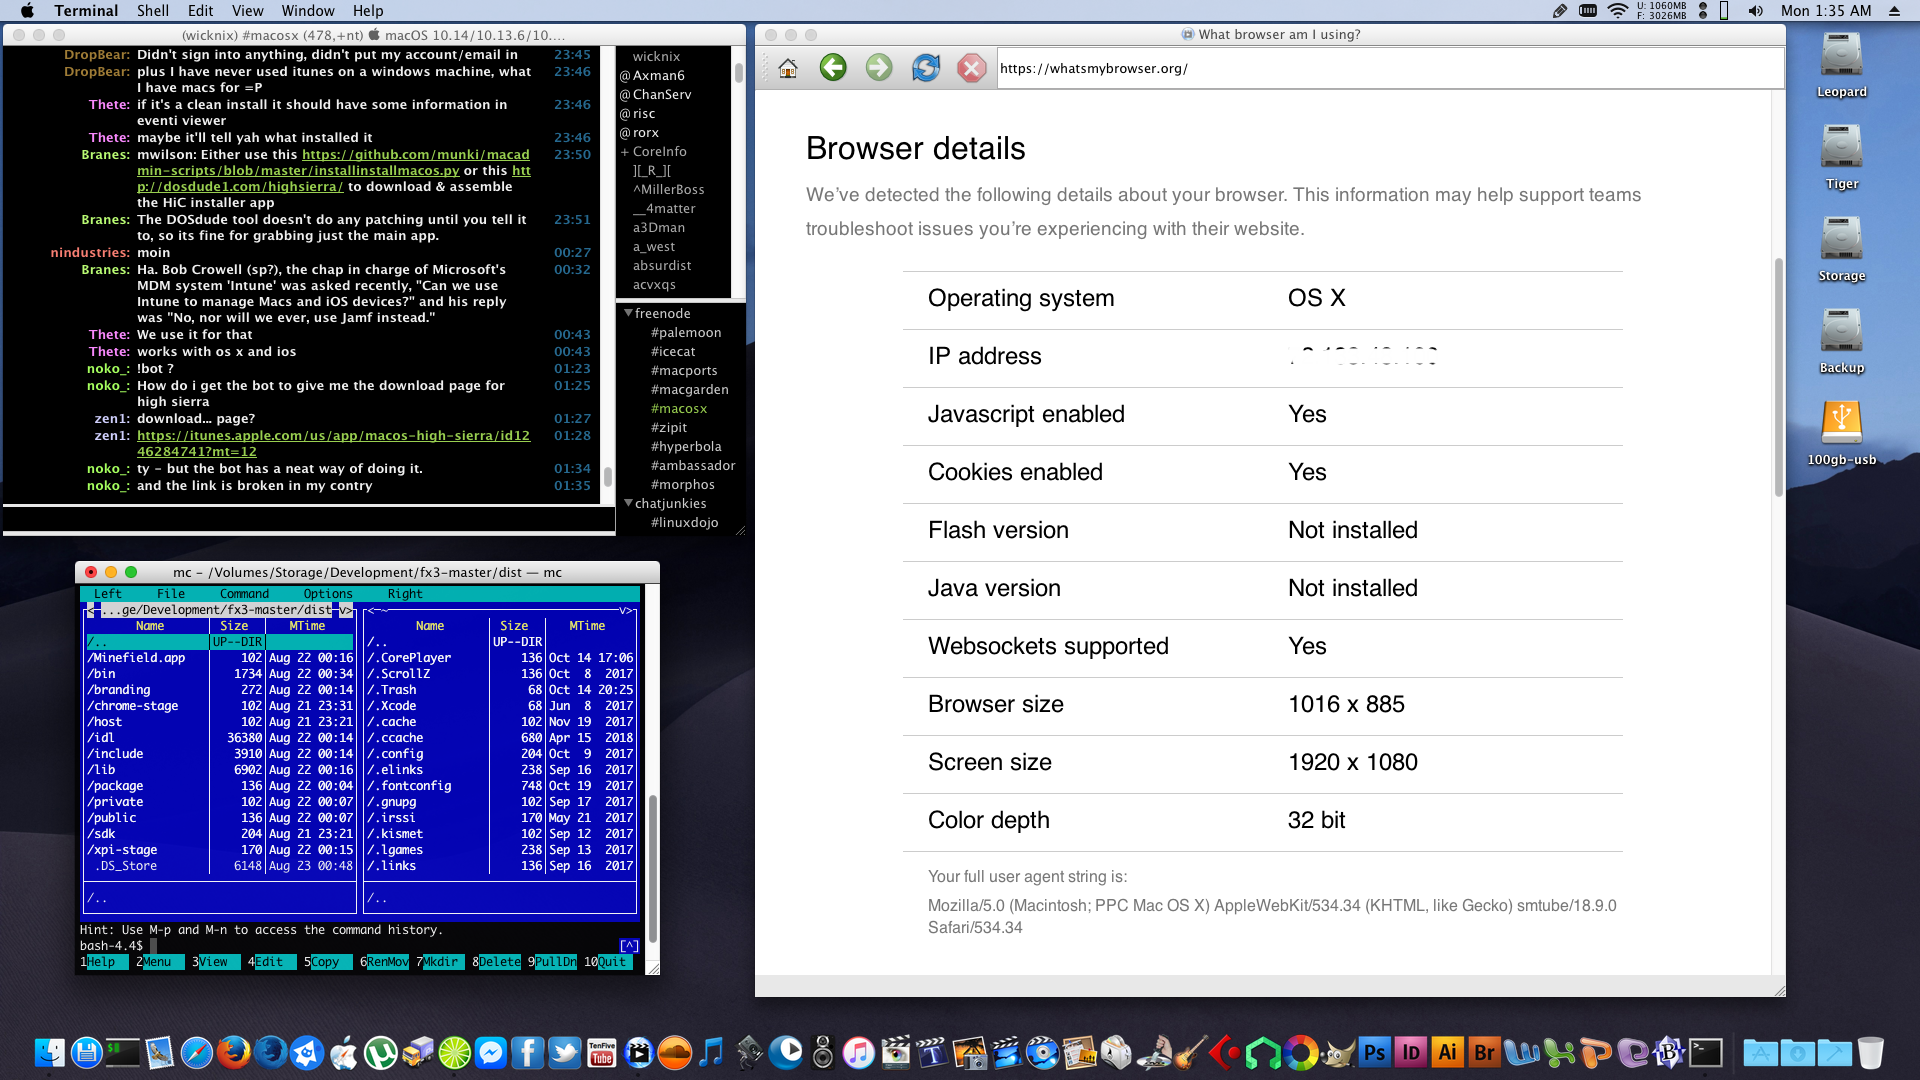
Task: Launch GIMP from the dock
Action: coord(1338,1052)
